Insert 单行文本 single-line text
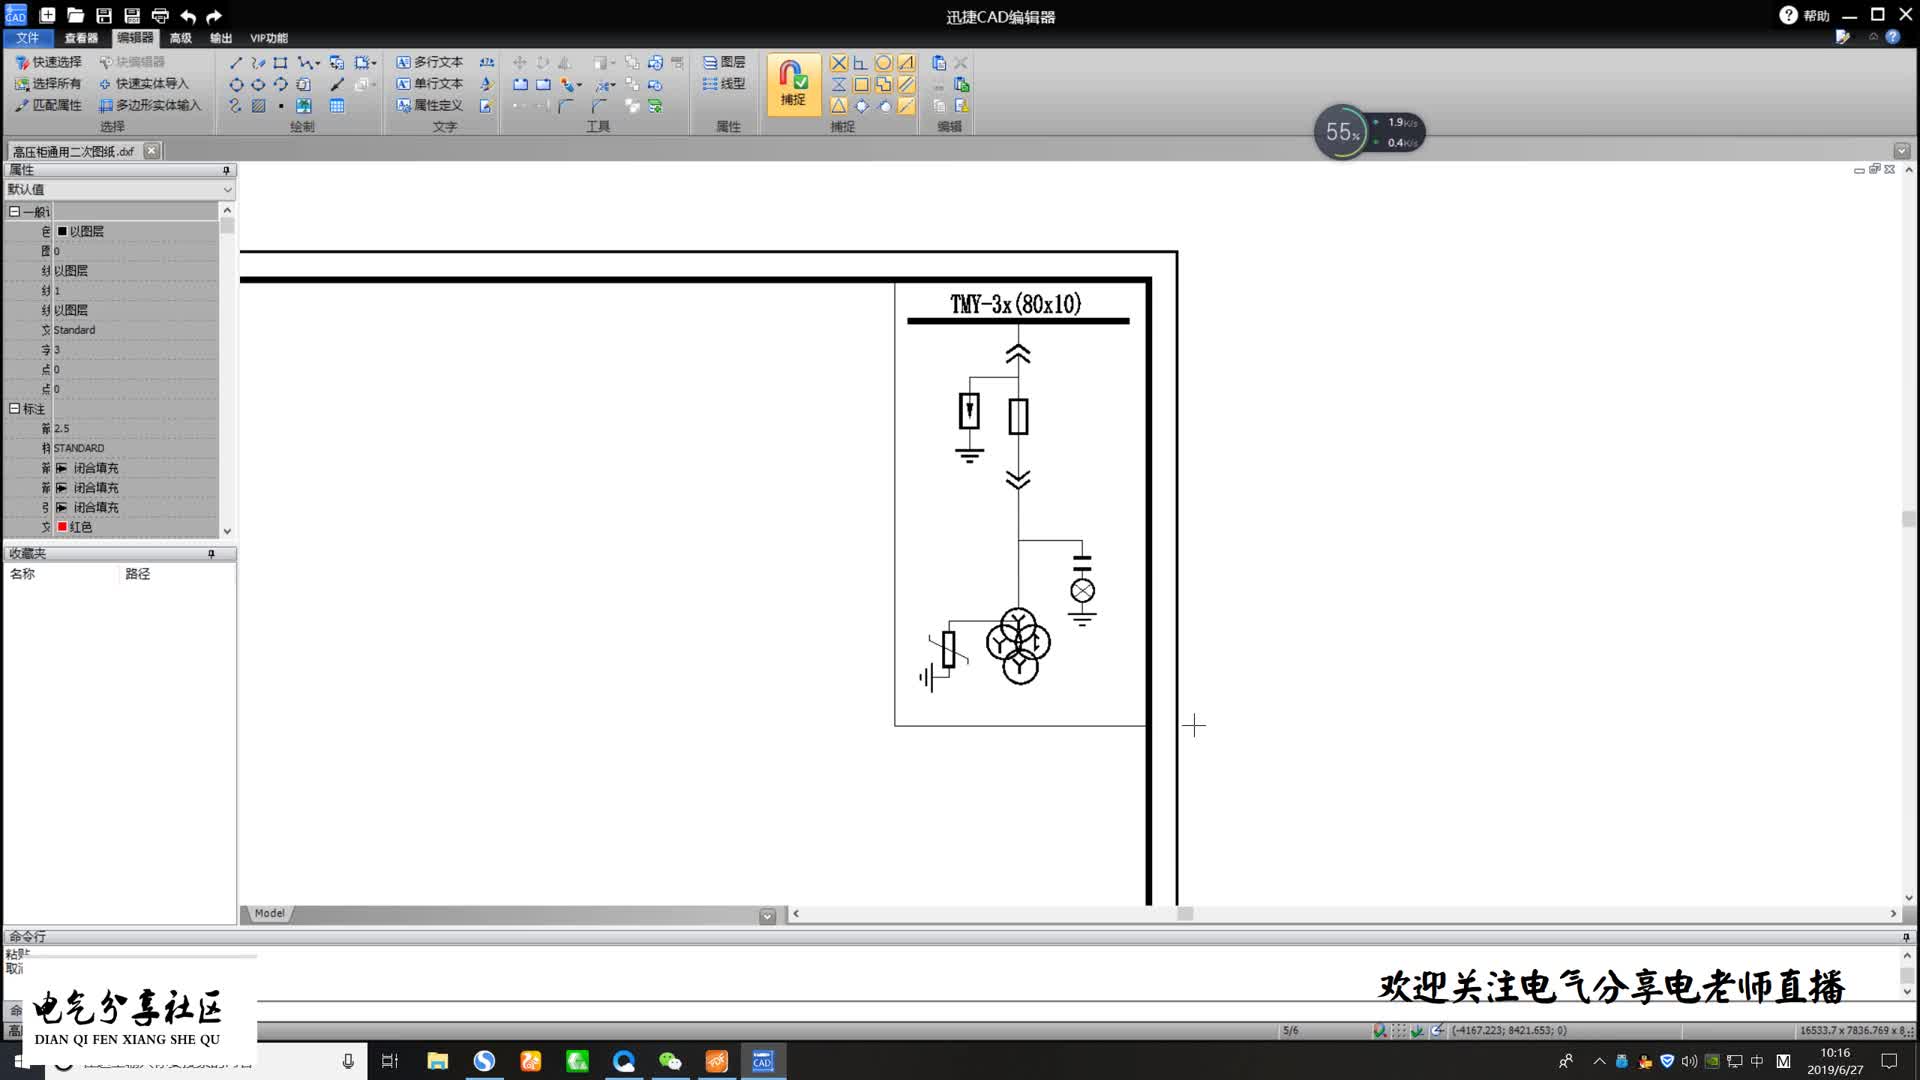Image resolution: width=1920 pixels, height=1080 pixels. click(x=430, y=84)
